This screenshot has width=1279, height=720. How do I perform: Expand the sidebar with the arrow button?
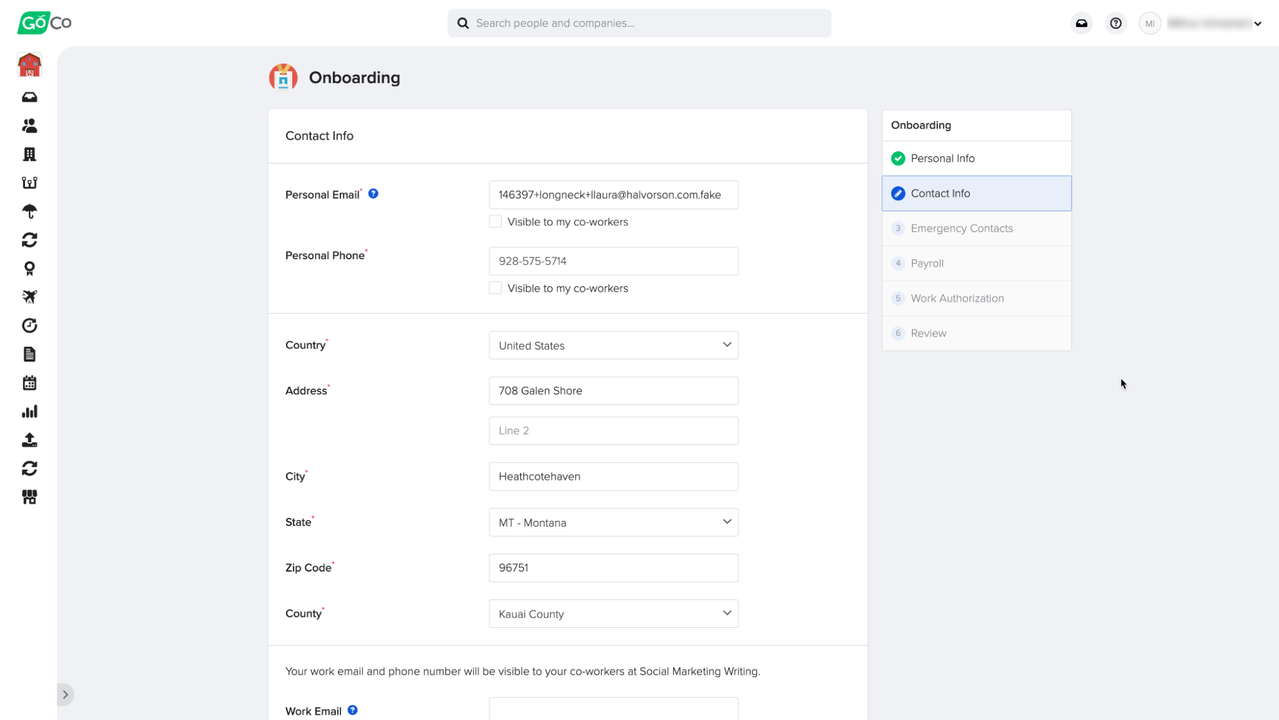(x=65, y=694)
